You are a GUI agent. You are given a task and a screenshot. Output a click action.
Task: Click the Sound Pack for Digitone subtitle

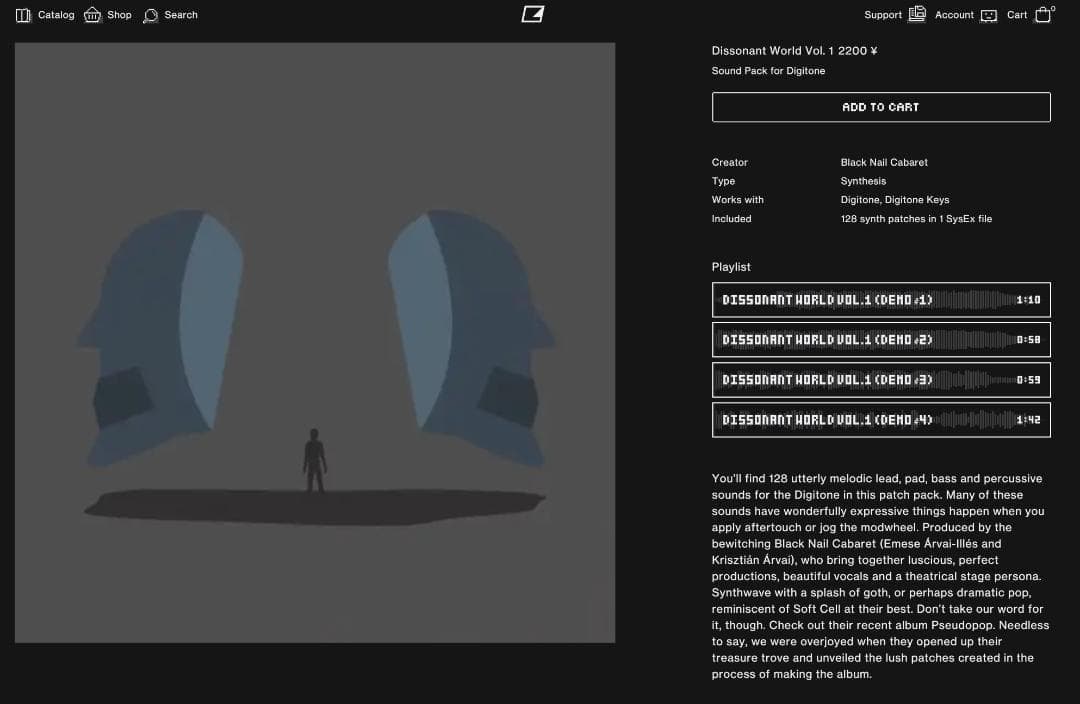pos(768,71)
